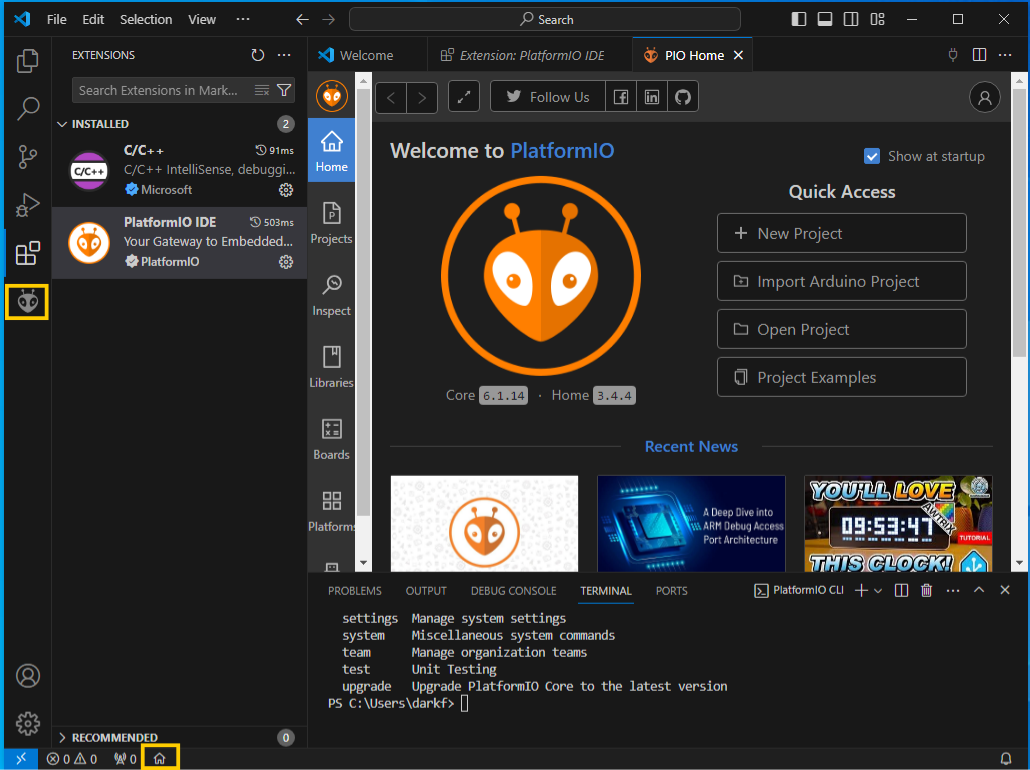Viewport: 1030px width, 770px height.
Task: Open Boards in PIO Home sidebar
Action: pyautogui.click(x=331, y=439)
